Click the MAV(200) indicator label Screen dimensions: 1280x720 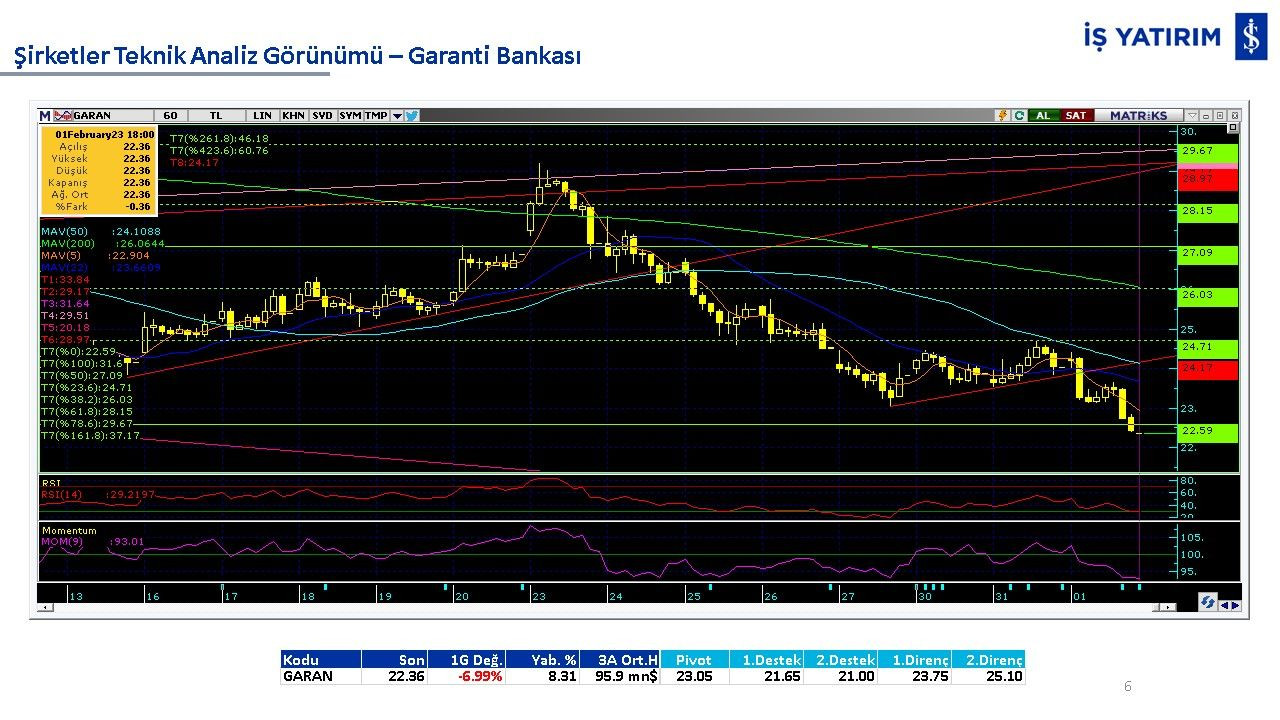(x=102, y=243)
